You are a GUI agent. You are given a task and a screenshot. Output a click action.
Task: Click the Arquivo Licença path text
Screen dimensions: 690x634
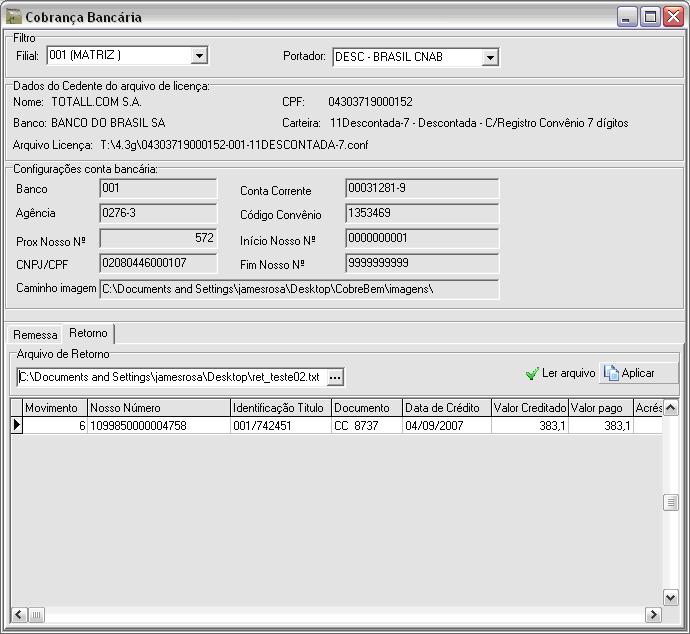point(234,145)
